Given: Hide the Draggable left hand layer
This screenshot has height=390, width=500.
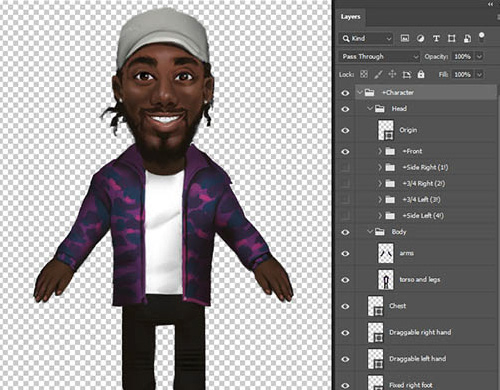Looking at the screenshot, I should [345, 359].
